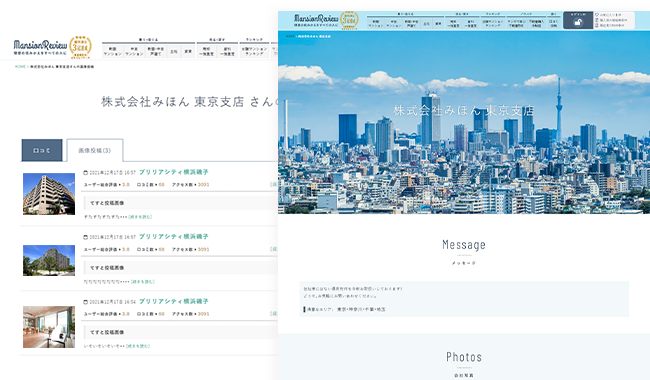This screenshot has width=650, height=380.
Task: Open 全国マンションランキング in right page nav
Action: tap(492, 23)
